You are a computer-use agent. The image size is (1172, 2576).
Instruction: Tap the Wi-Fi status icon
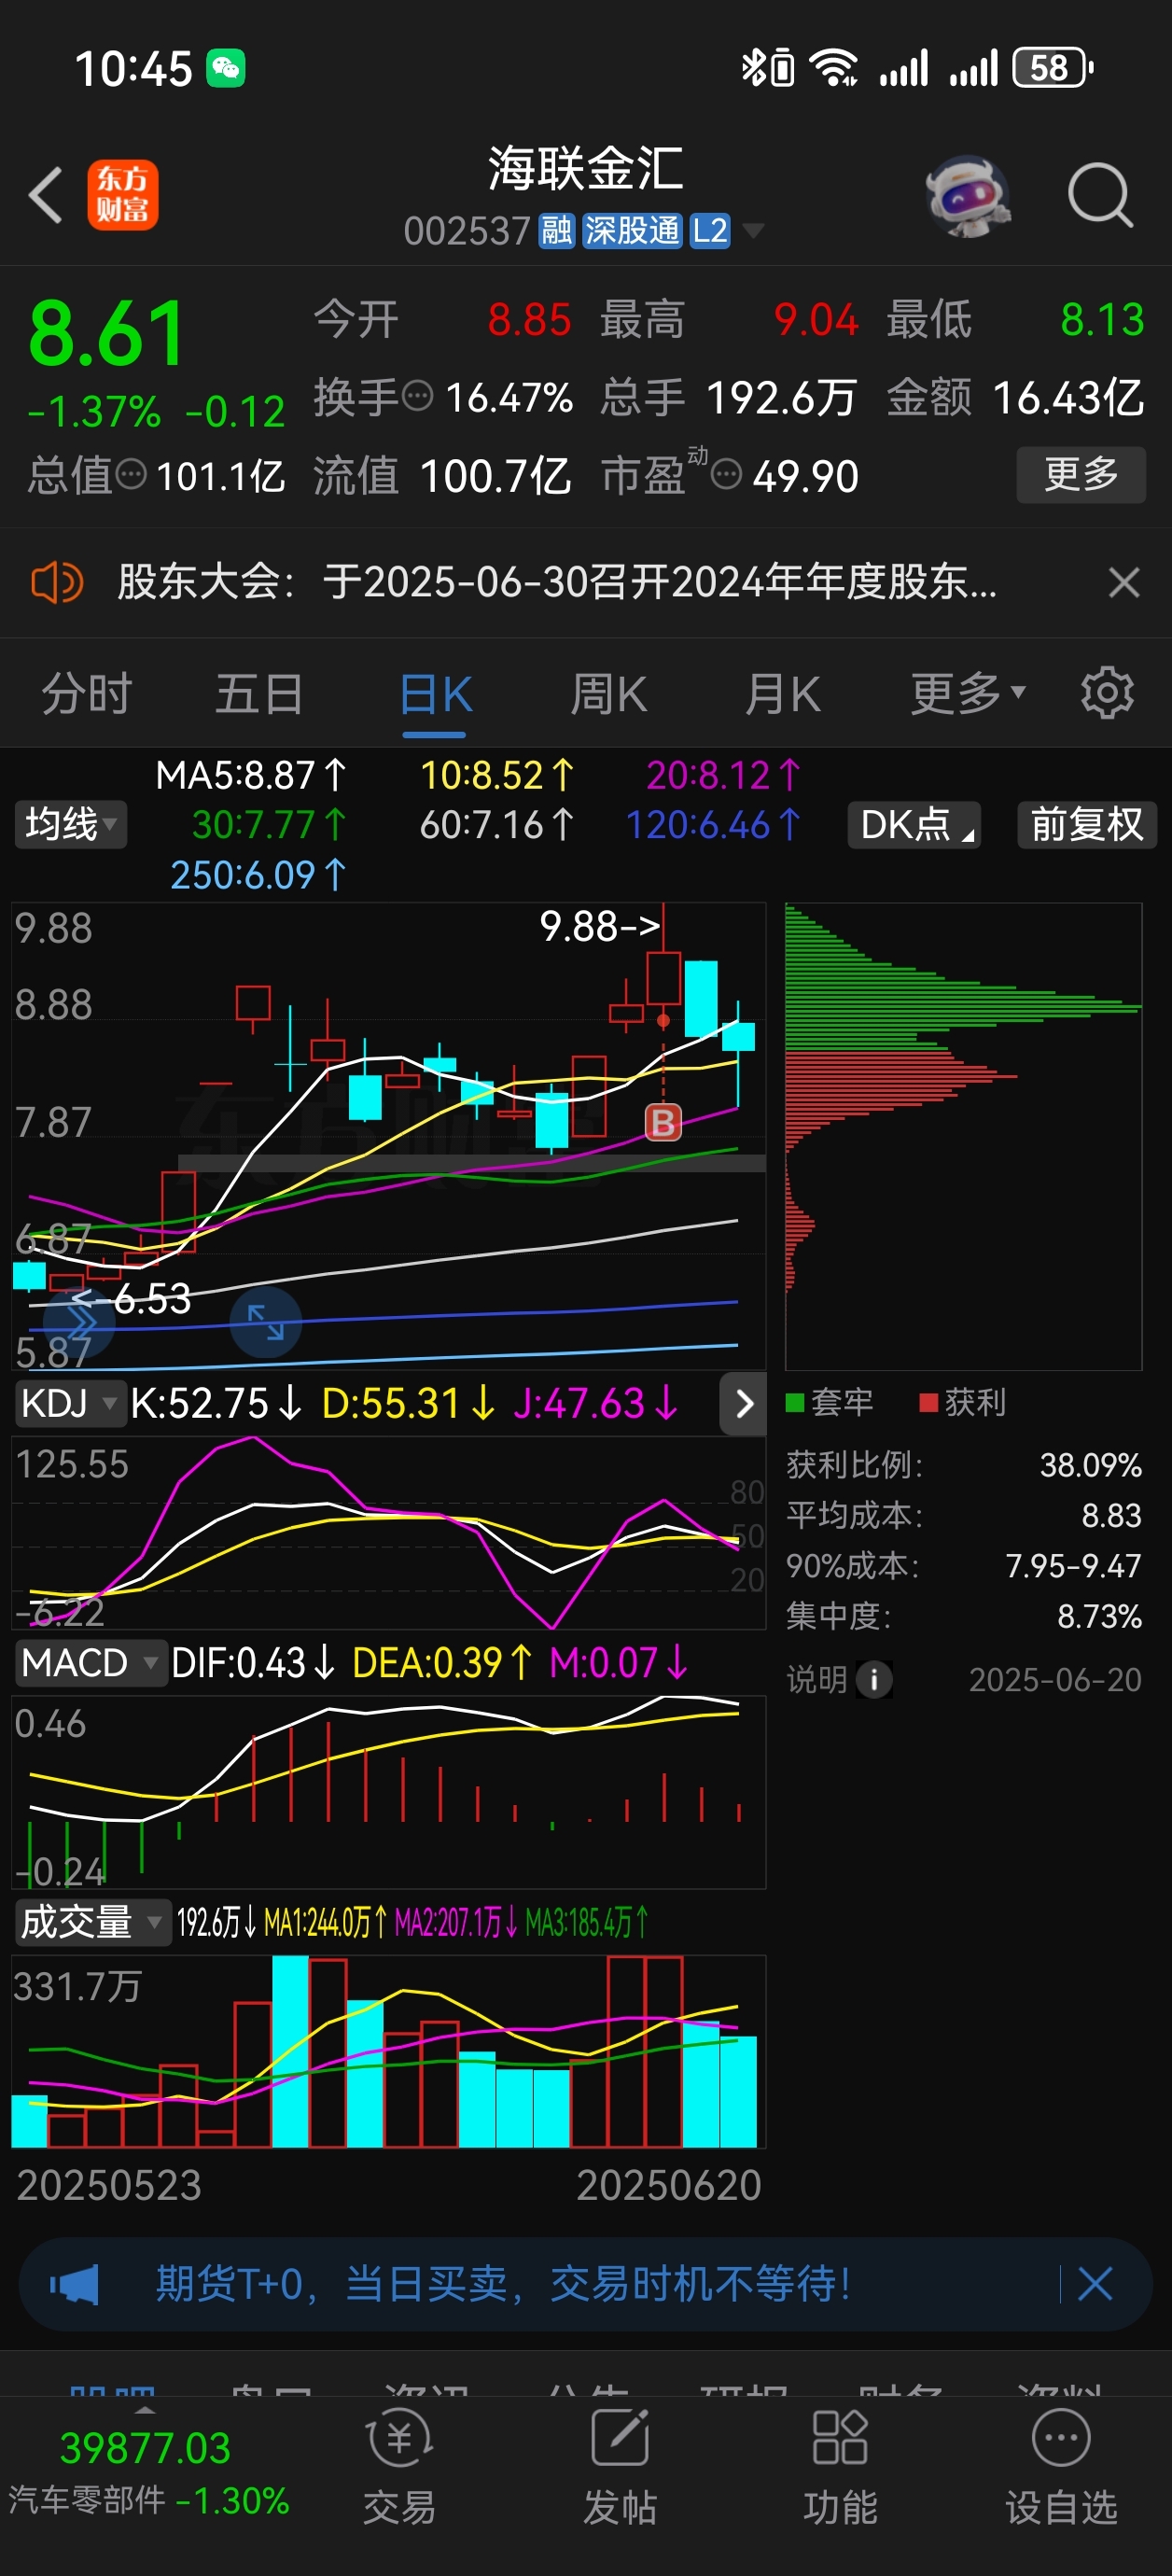point(834,68)
